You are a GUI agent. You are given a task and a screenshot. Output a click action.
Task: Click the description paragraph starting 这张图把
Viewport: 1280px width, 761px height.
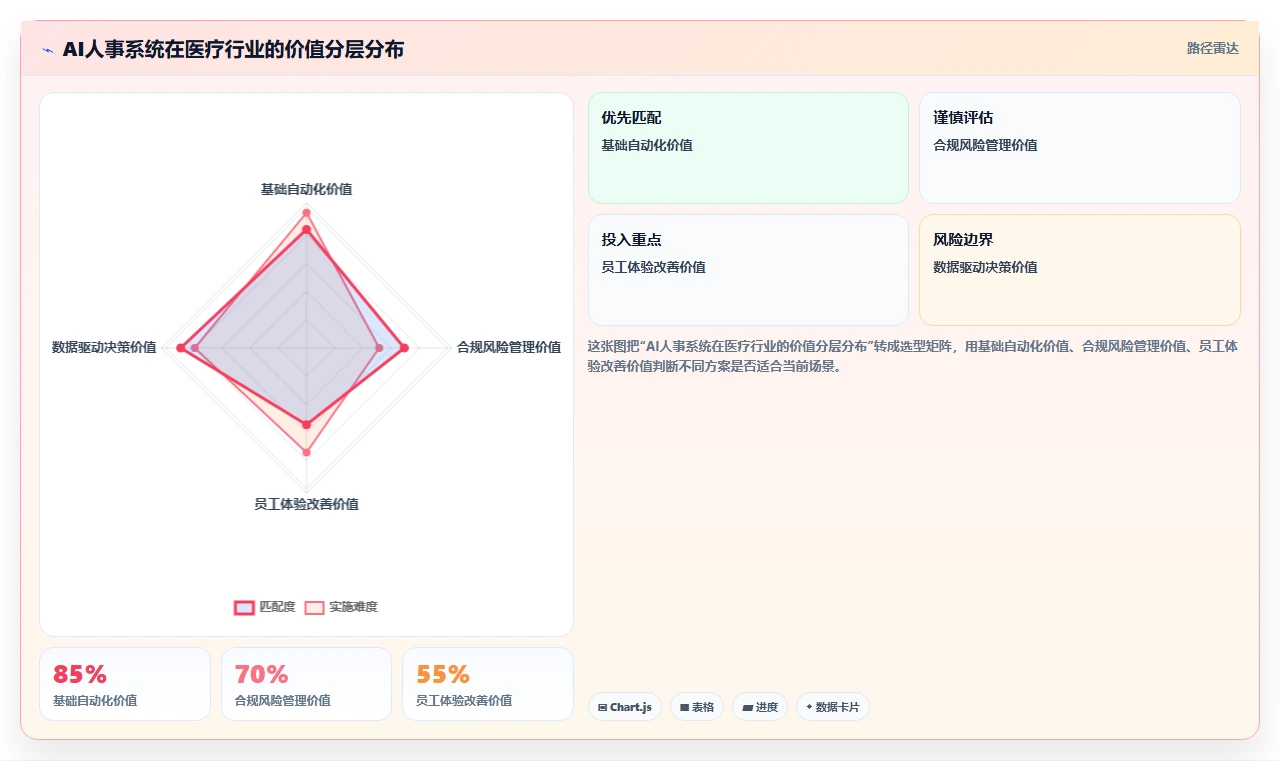pos(912,356)
